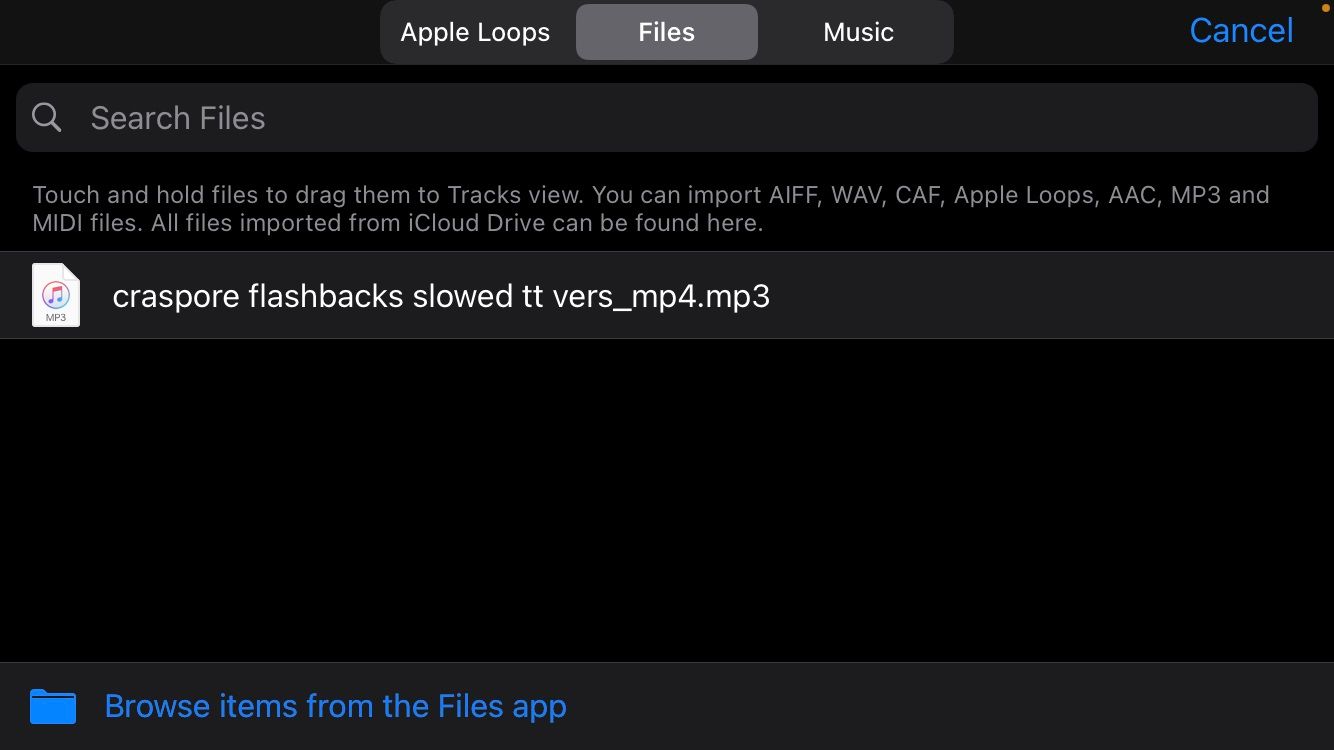Tap the music note on file thumbnail
Image resolution: width=1334 pixels, height=750 pixels.
click(x=56, y=294)
